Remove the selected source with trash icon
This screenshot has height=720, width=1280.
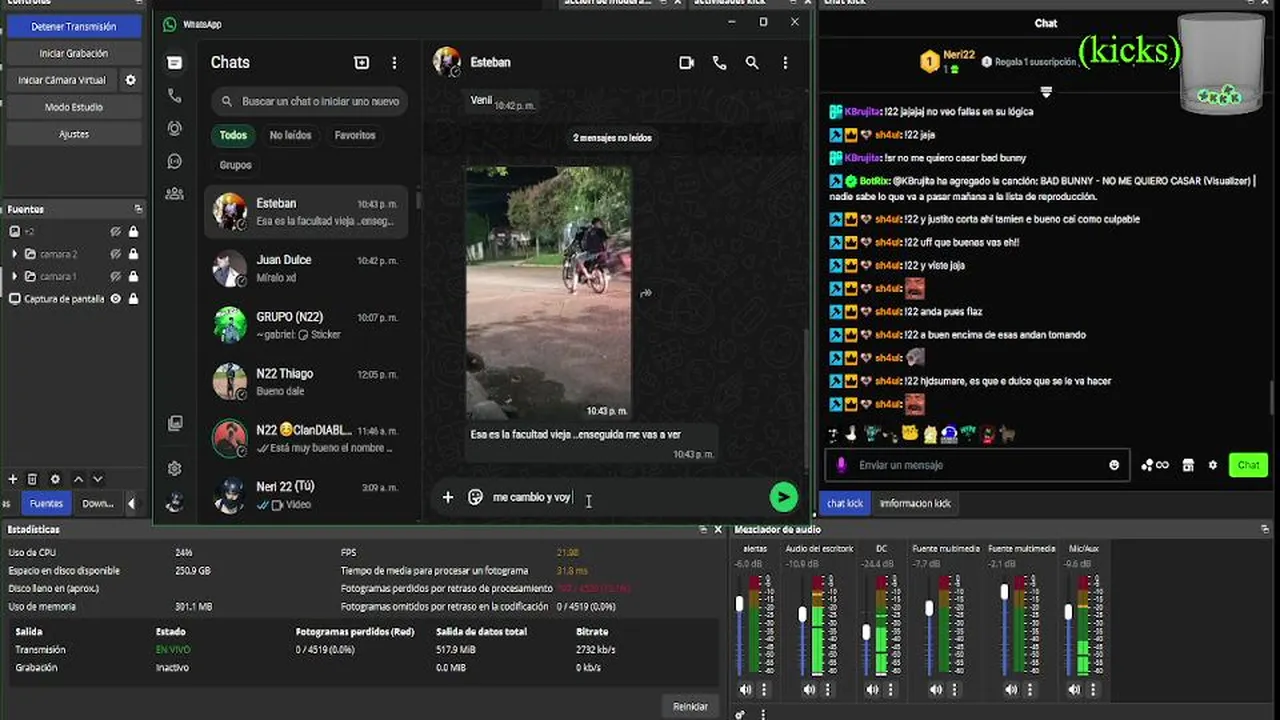click(x=32, y=480)
